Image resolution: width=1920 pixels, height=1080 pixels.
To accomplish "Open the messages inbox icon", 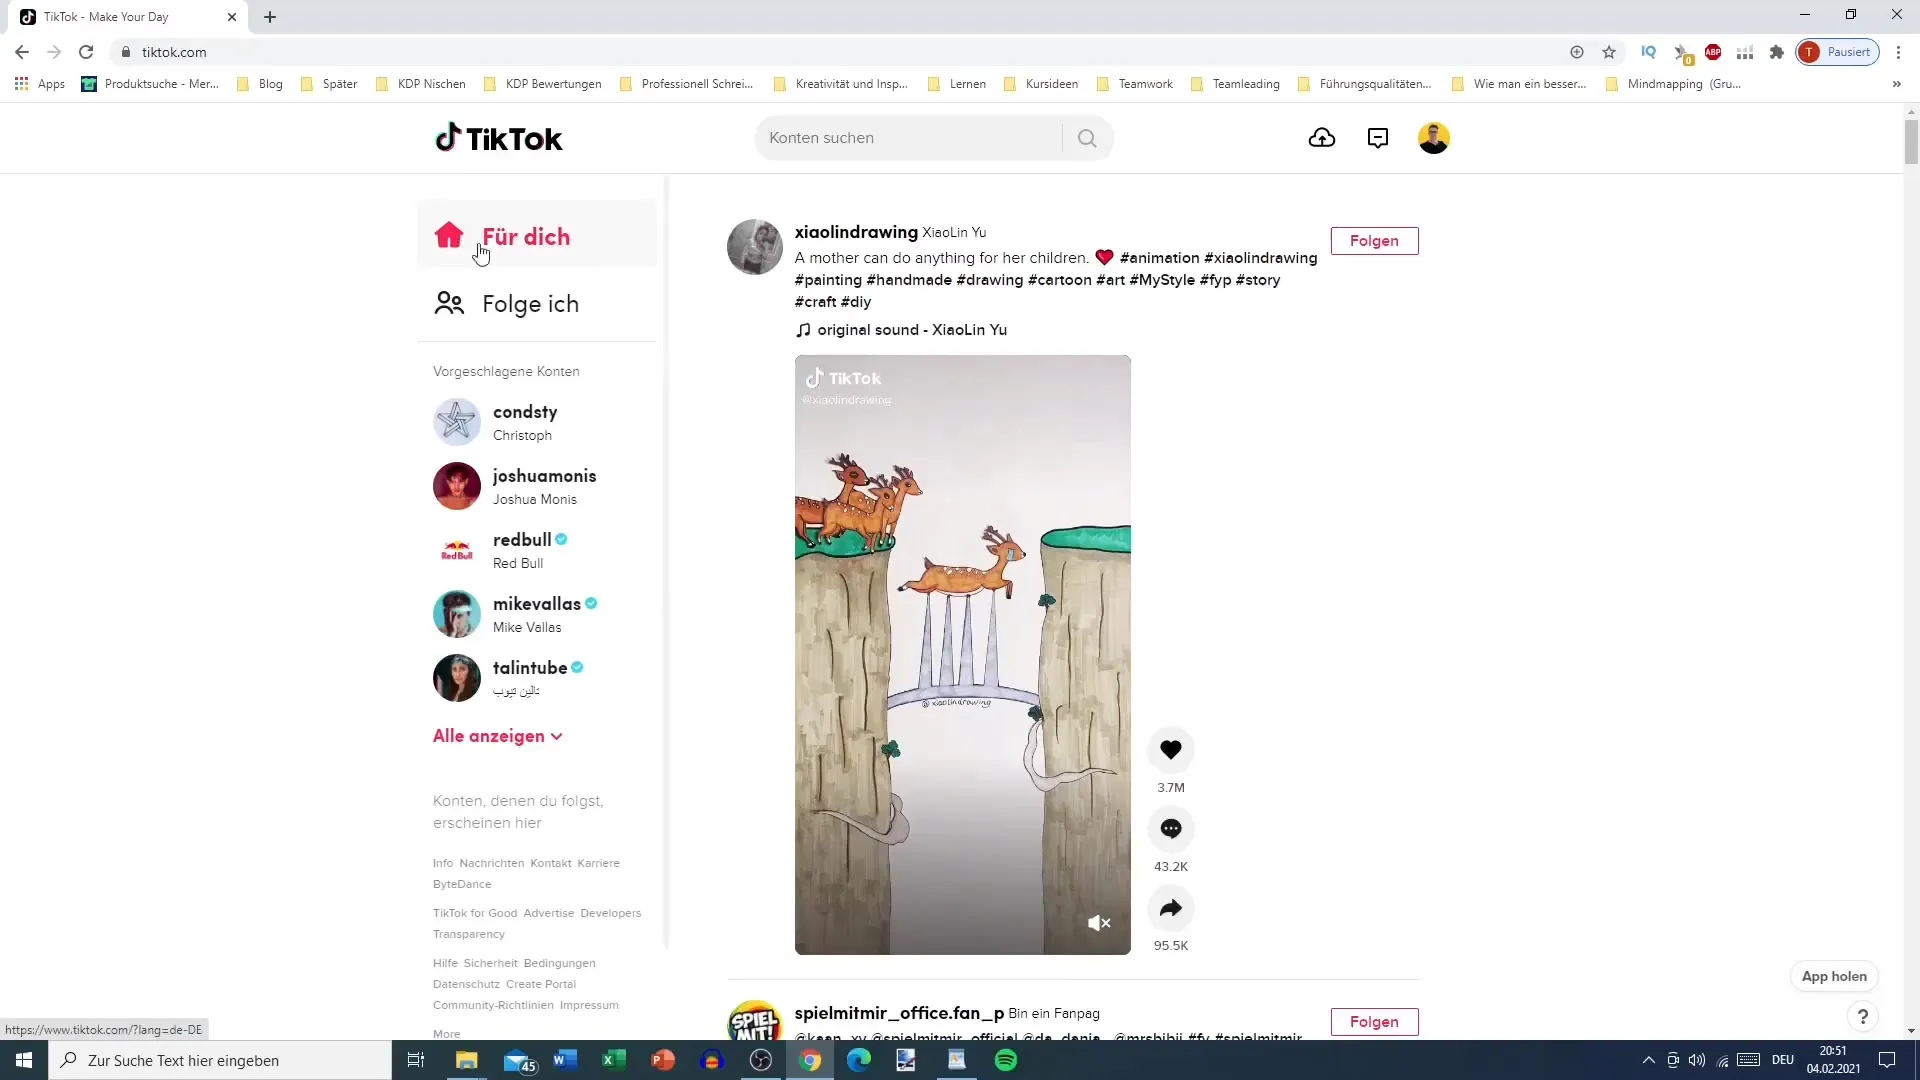I will coord(1378,138).
